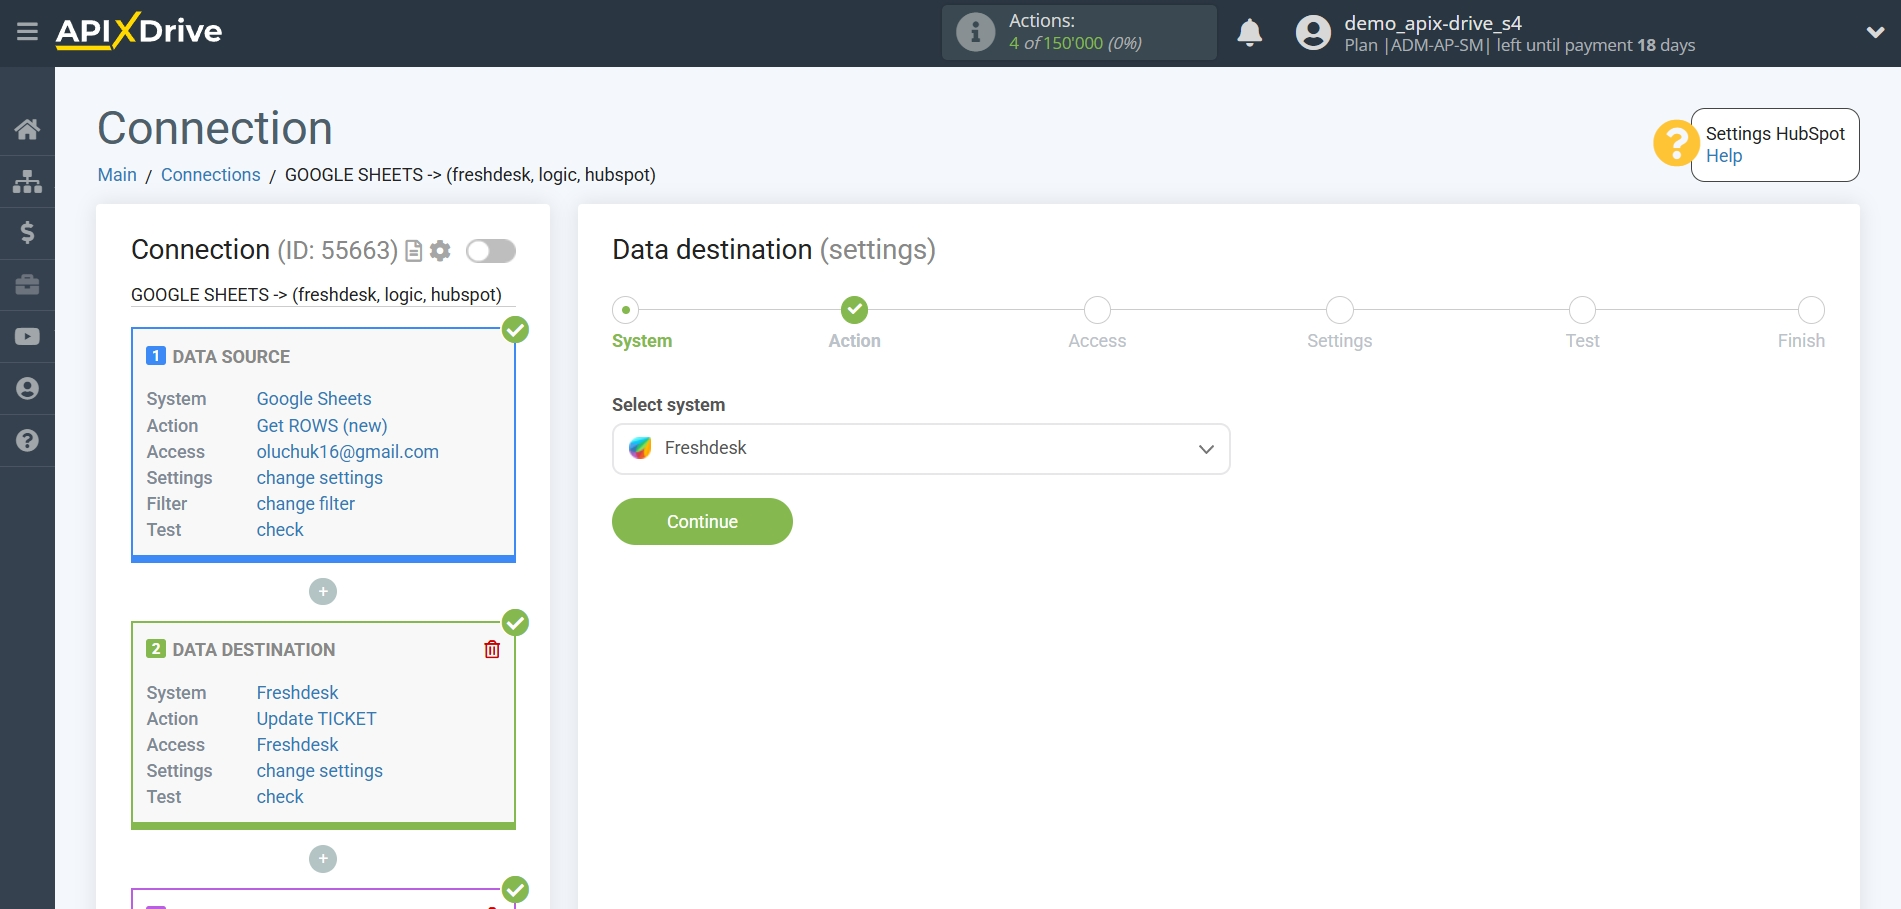Open the Freshdesk system link in Data Destination
Image resolution: width=1901 pixels, height=909 pixels.
[x=298, y=693]
